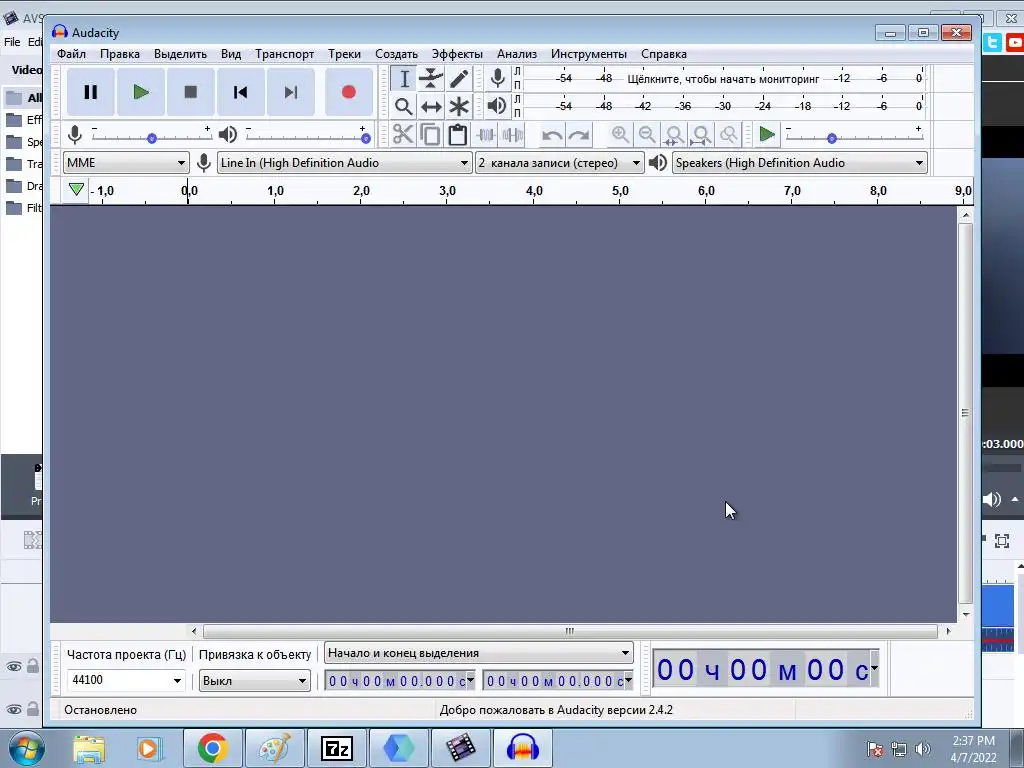The image size is (1024, 768).
Task: Open the snap-to Выкл dropdown
Action: (x=254, y=681)
